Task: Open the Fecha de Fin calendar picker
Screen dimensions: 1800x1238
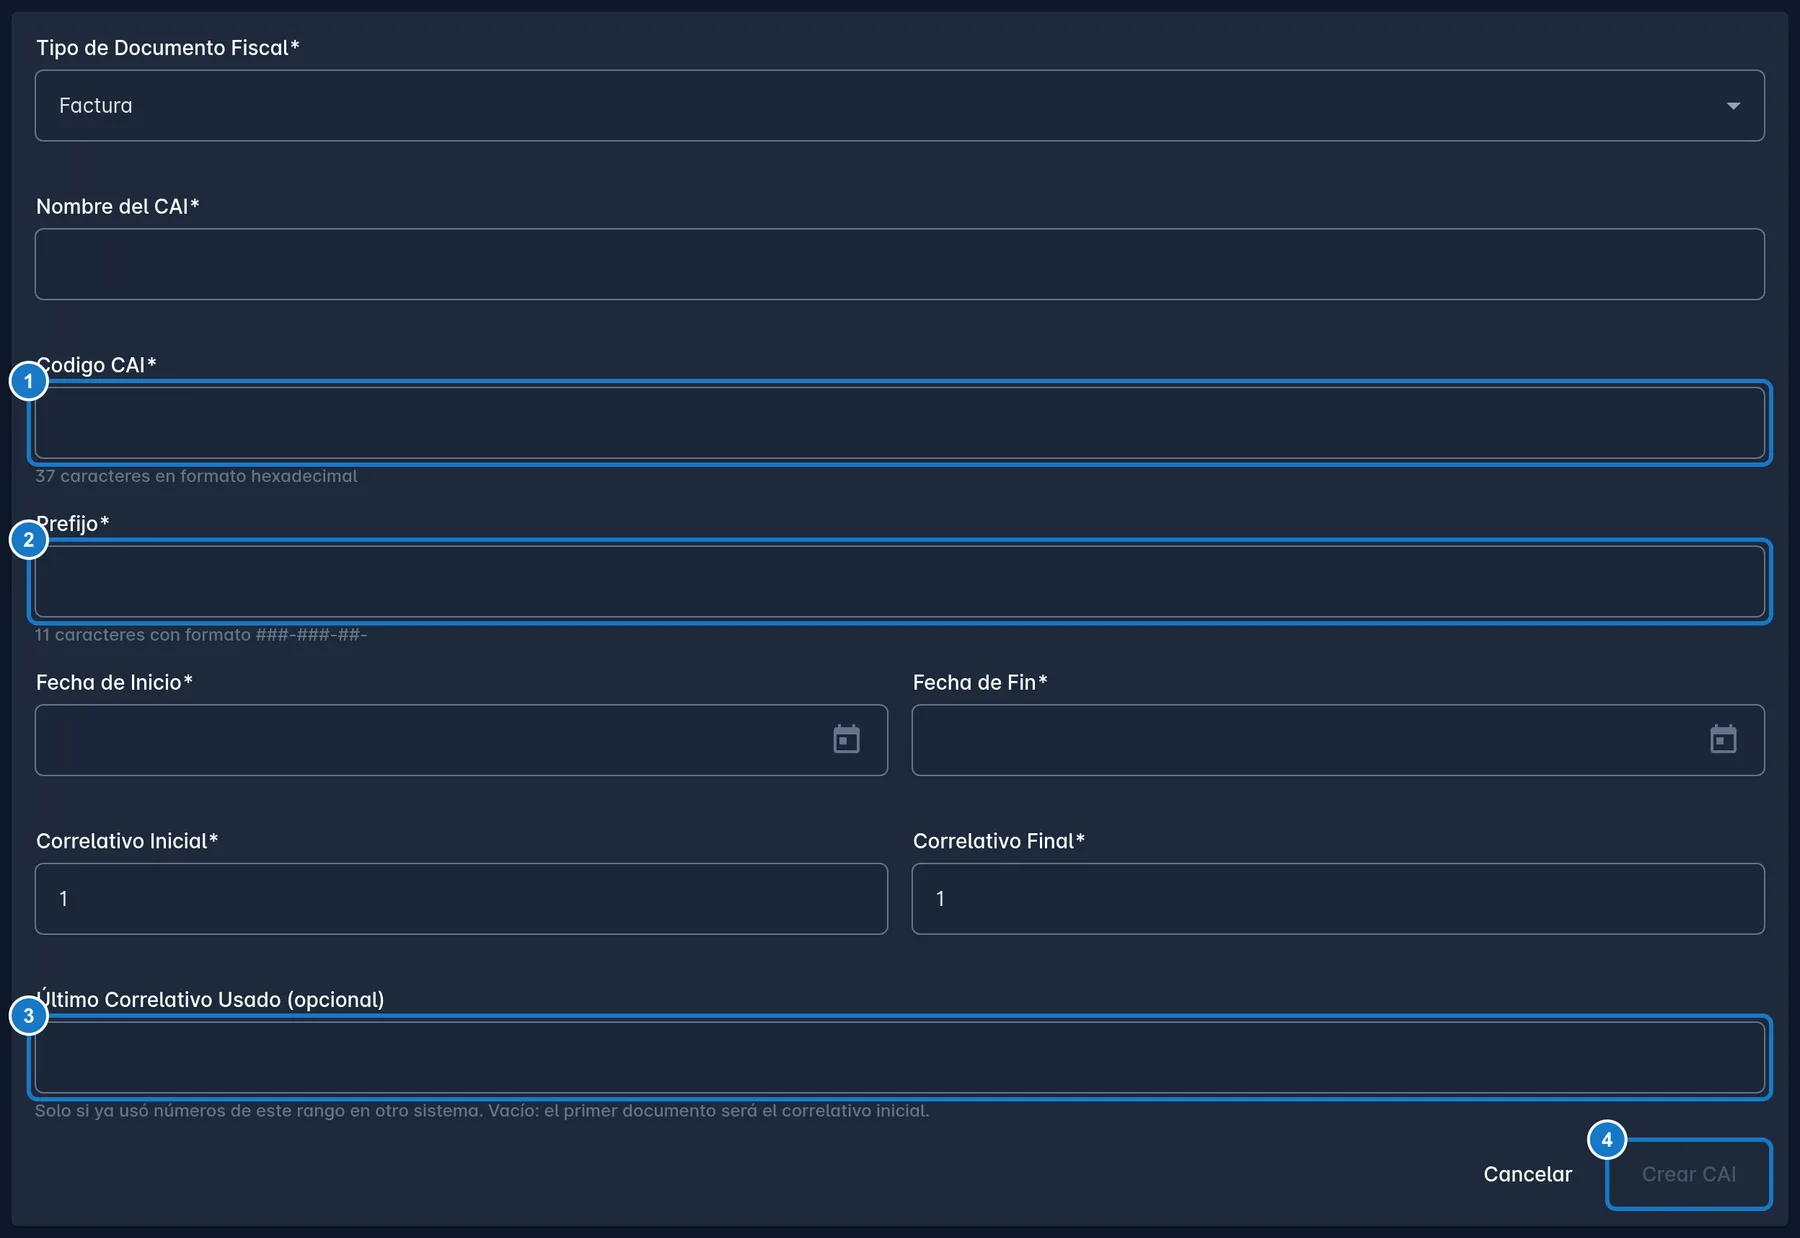Action: tap(1723, 740)
